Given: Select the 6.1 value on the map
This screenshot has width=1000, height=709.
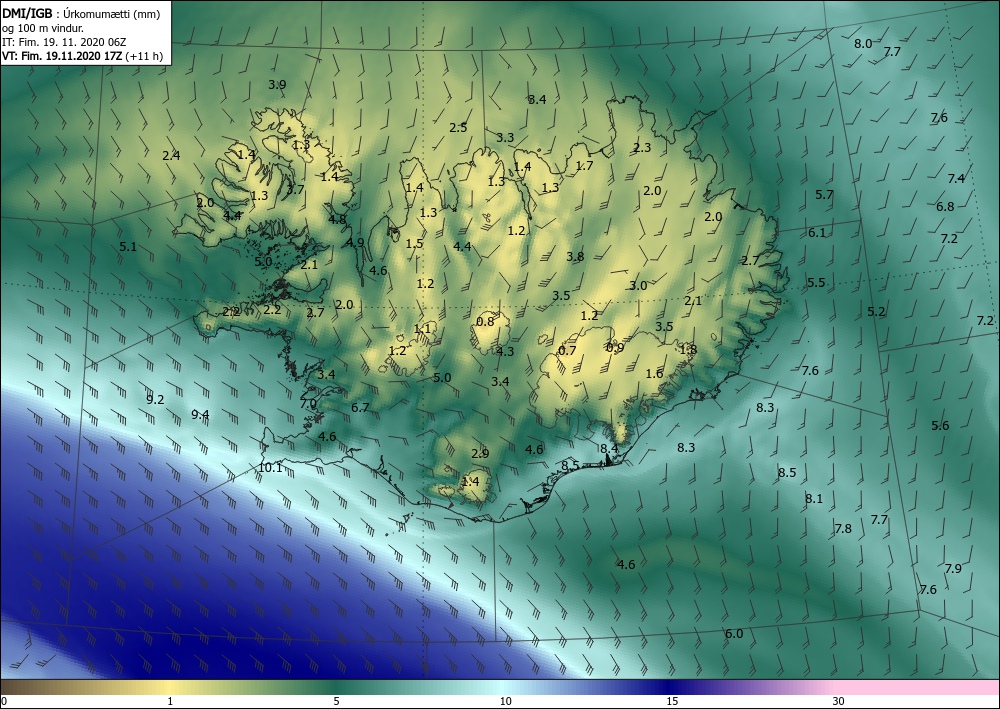Looking at the screenshot, I should [x=817, y=233].
